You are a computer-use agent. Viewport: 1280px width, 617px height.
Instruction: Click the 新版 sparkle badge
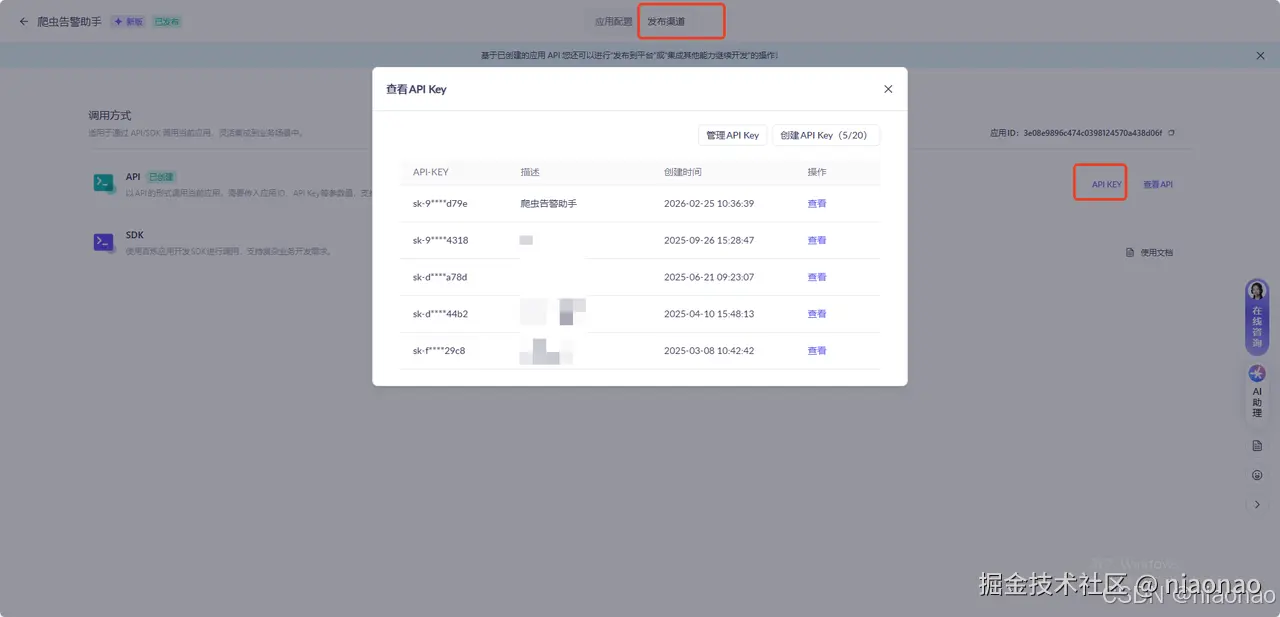[126, 20]
